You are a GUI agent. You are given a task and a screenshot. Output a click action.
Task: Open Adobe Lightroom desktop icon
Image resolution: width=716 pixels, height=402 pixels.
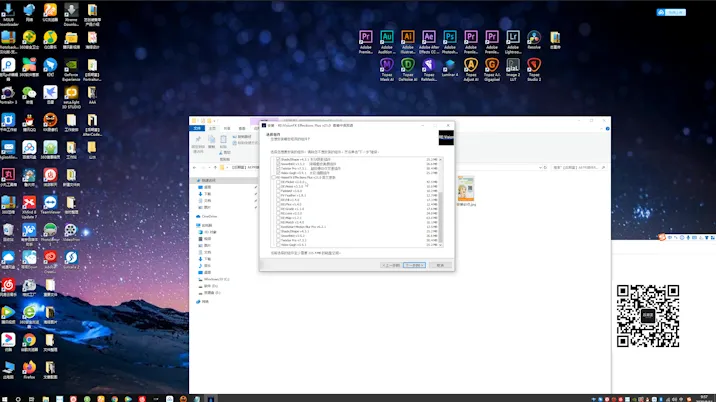pos(513,38)
